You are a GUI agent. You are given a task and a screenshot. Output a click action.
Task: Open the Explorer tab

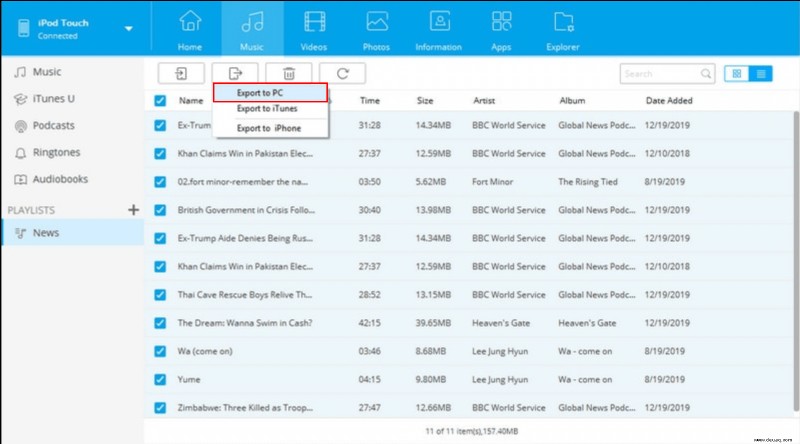(x=563, y=30)
